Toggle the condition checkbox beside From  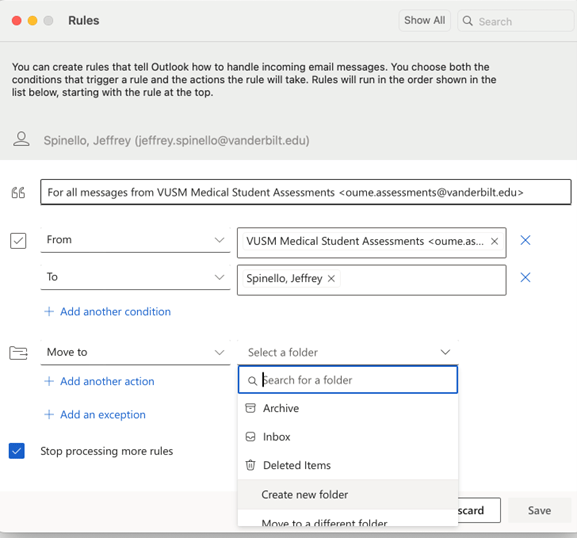click(18, 241)
